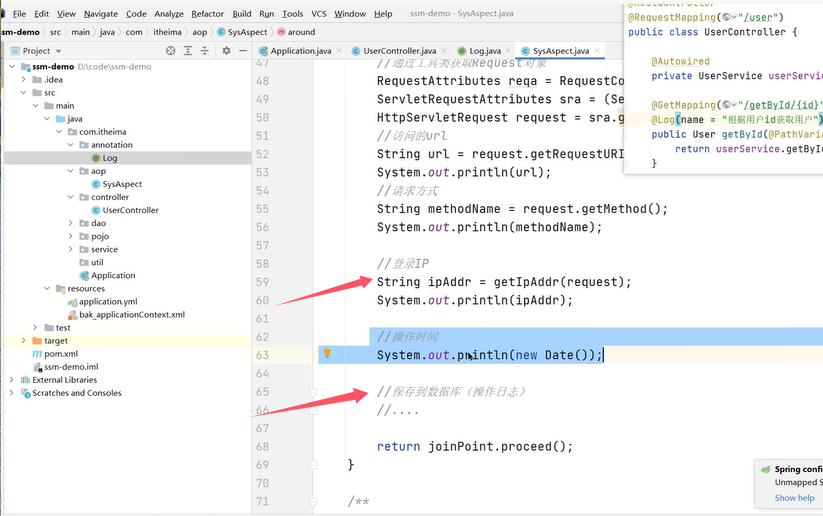The width and height of the screenshot is (823, 516).
Task: Click the locate/select opened file icon
Action: click(x=171, y=51)
